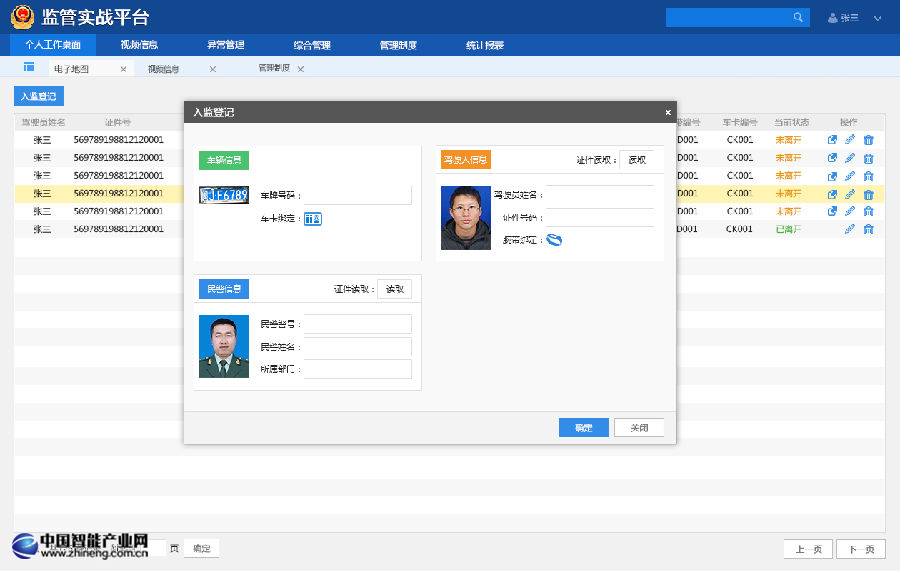Click the 所属部门 input field
This screenshot has height=571, width=900.
358,369
